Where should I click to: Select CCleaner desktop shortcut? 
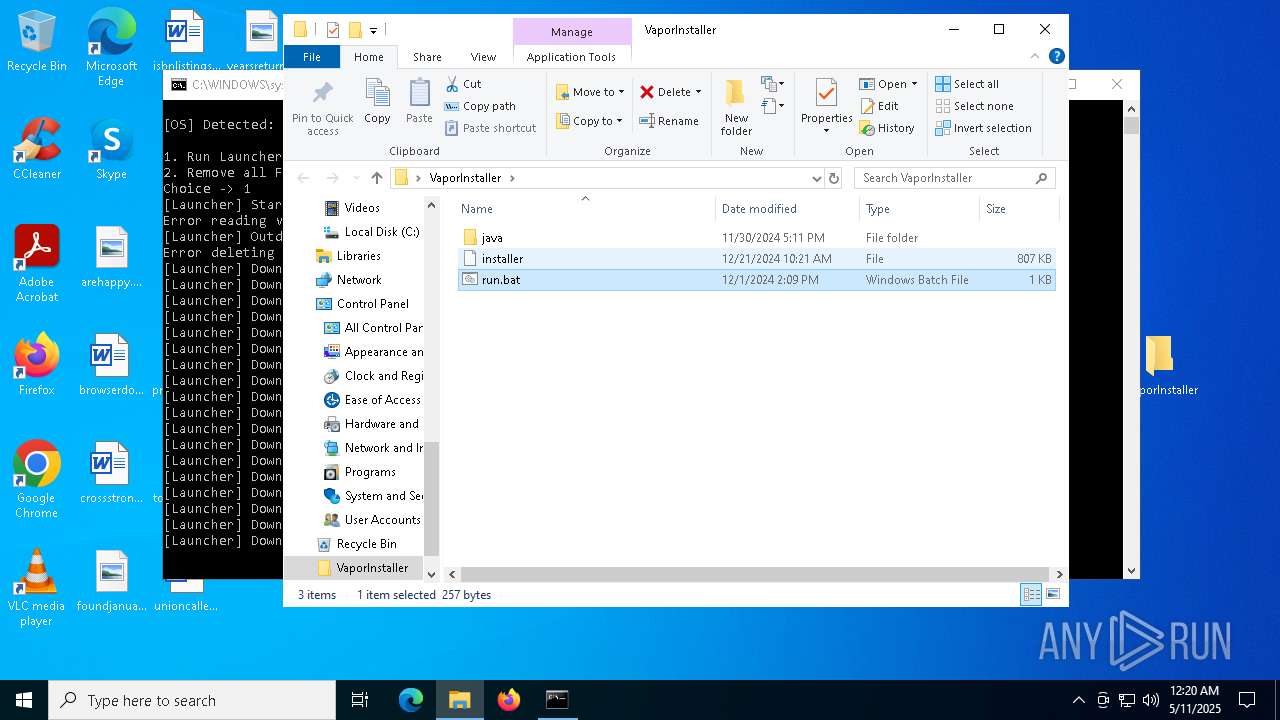coord(37,148)
